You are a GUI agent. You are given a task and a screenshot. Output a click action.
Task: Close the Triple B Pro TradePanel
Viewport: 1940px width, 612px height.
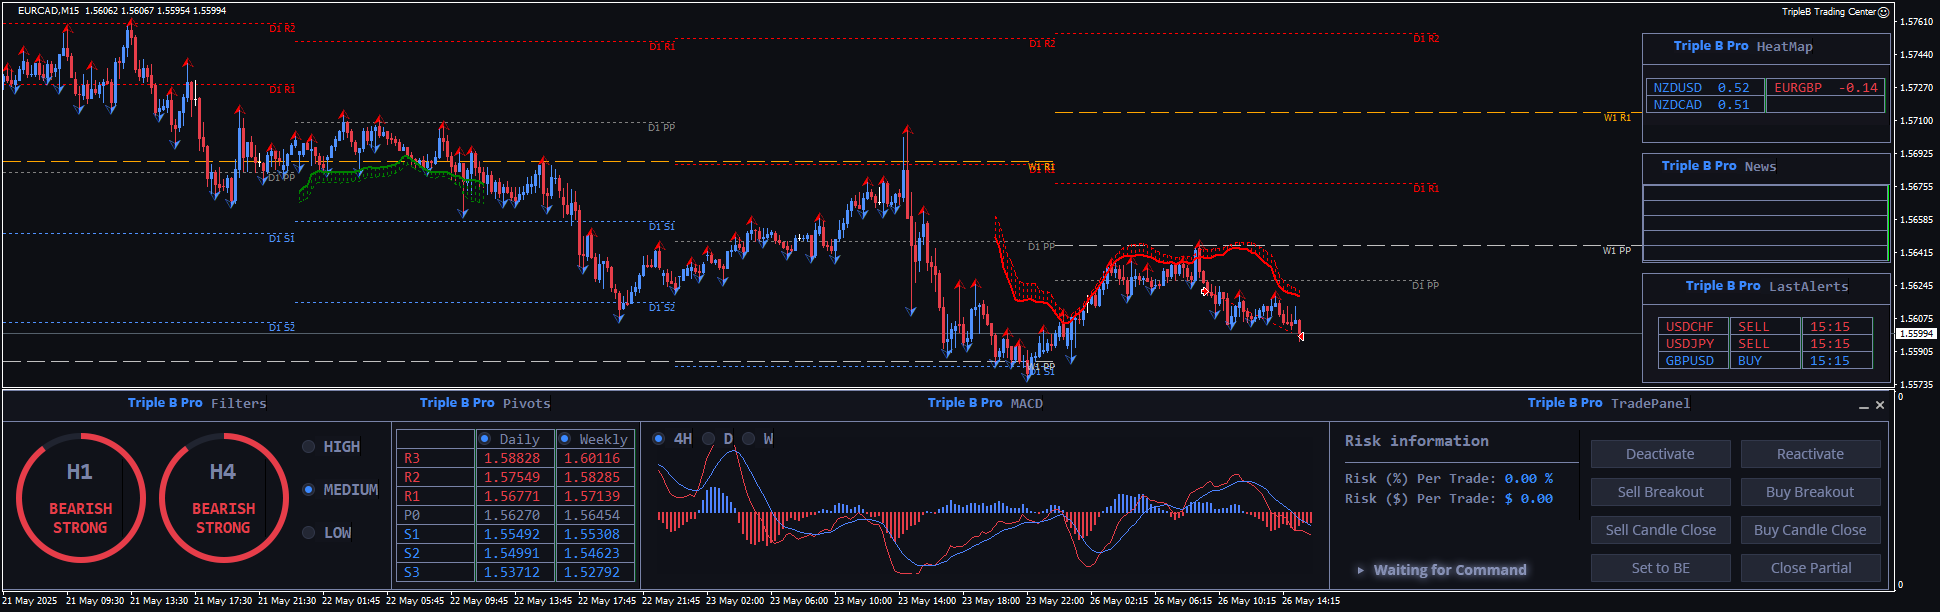pos(1880,405)
